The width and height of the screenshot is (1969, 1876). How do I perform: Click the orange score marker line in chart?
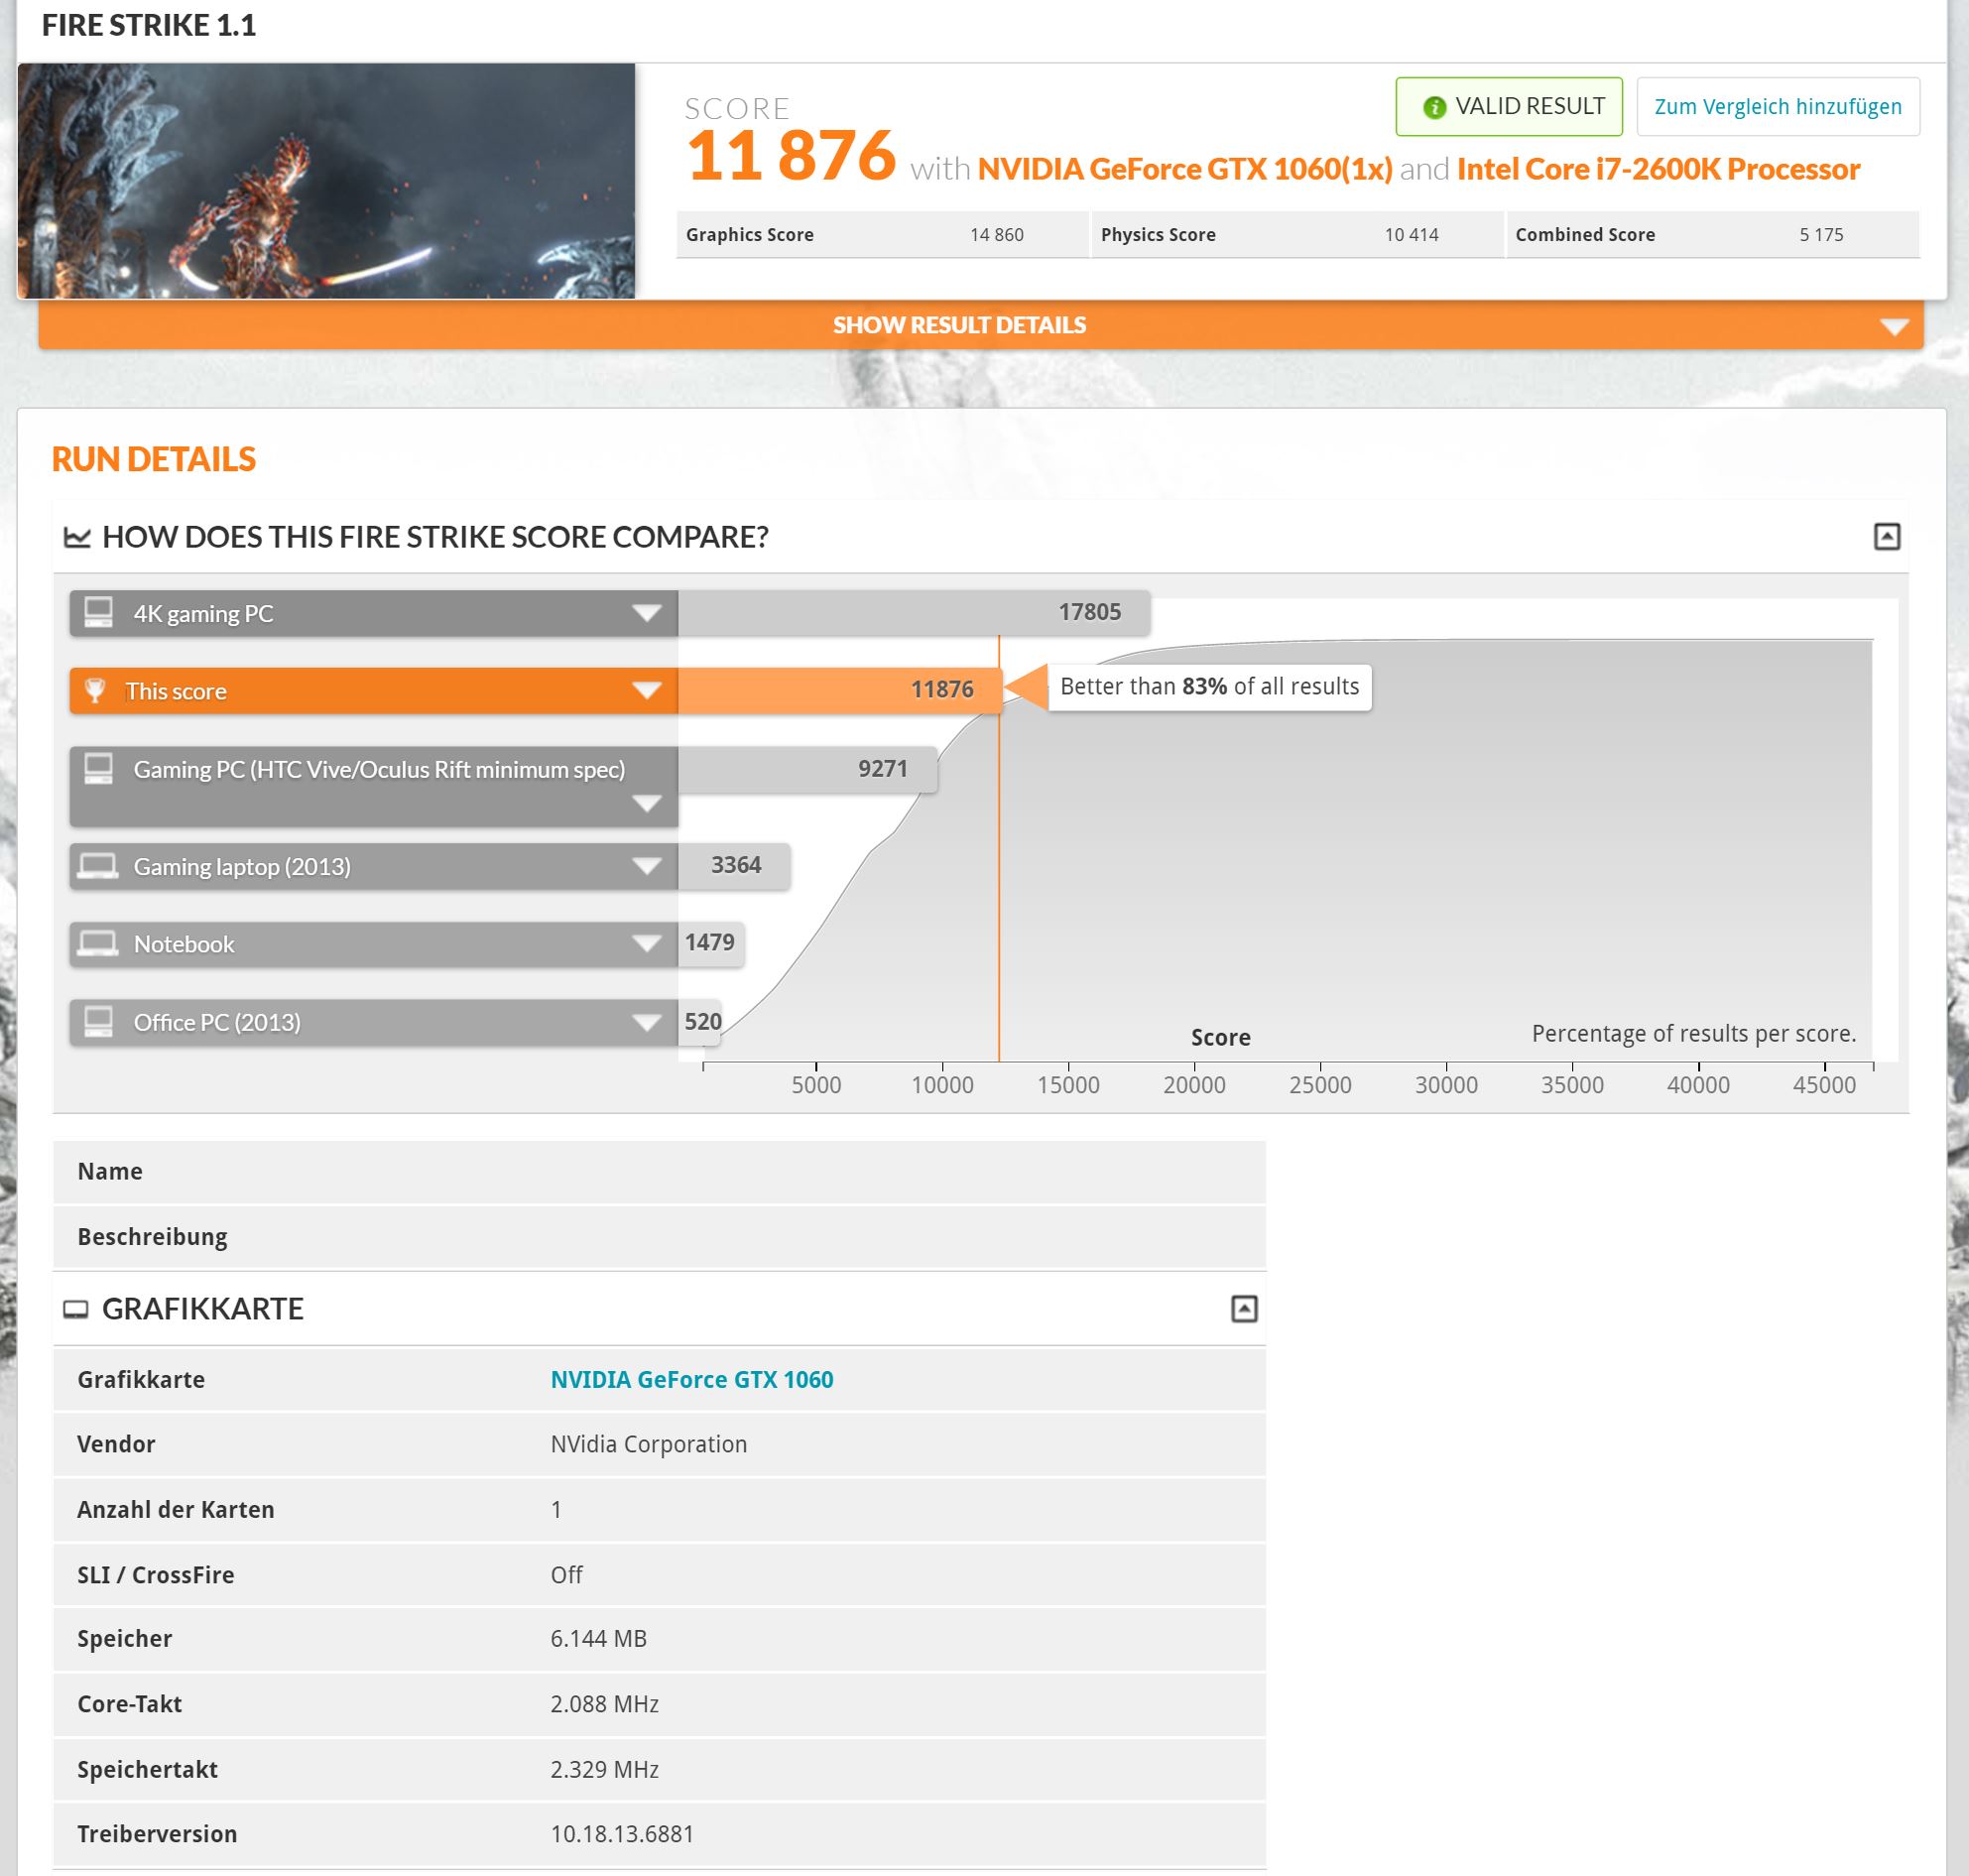(998, 900)
